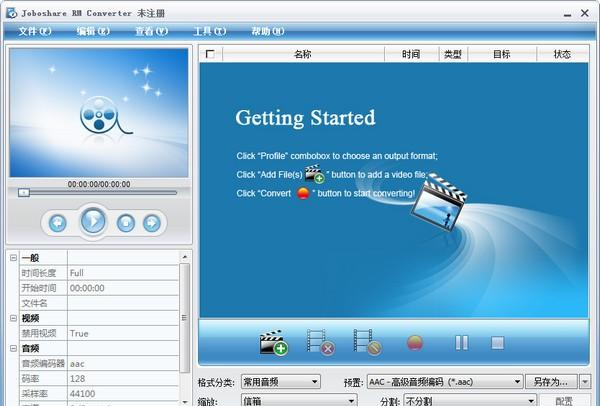Click the Joboshare app icon in title bar
Viewport: 600px width, 406px height.
pos(11,13)
